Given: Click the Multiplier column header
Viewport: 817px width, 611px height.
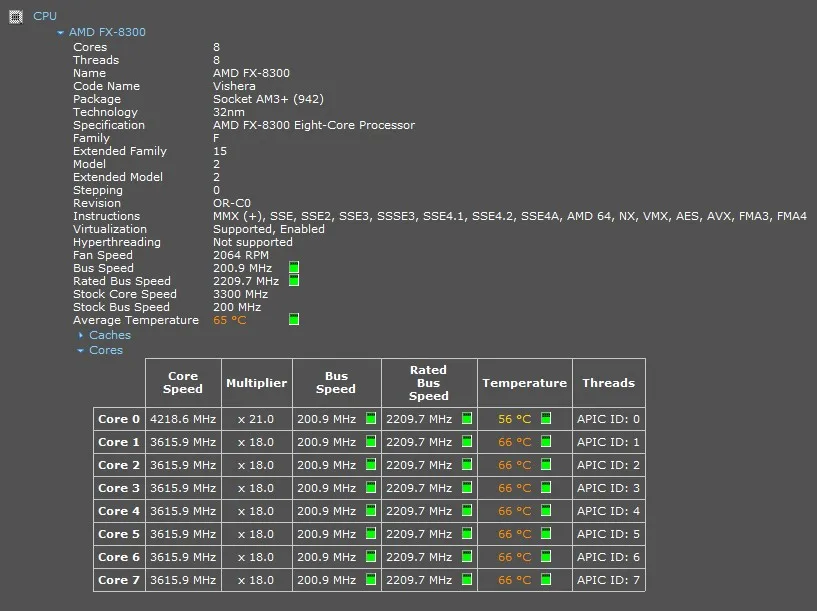Looking at the screenshot, I should (256, 383).
